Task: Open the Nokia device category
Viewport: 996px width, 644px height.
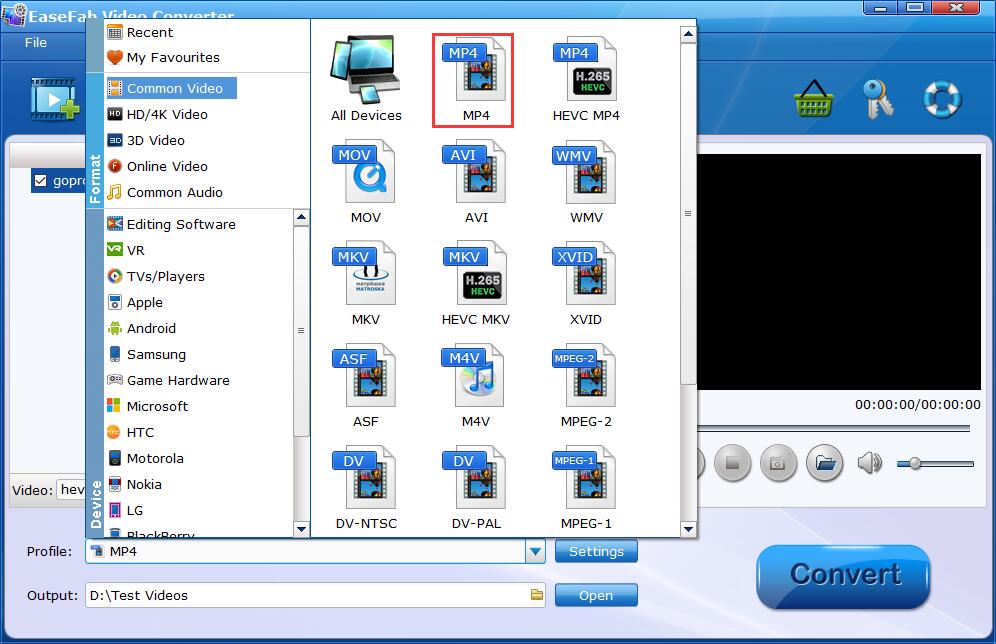Action: tap(135, 485)
